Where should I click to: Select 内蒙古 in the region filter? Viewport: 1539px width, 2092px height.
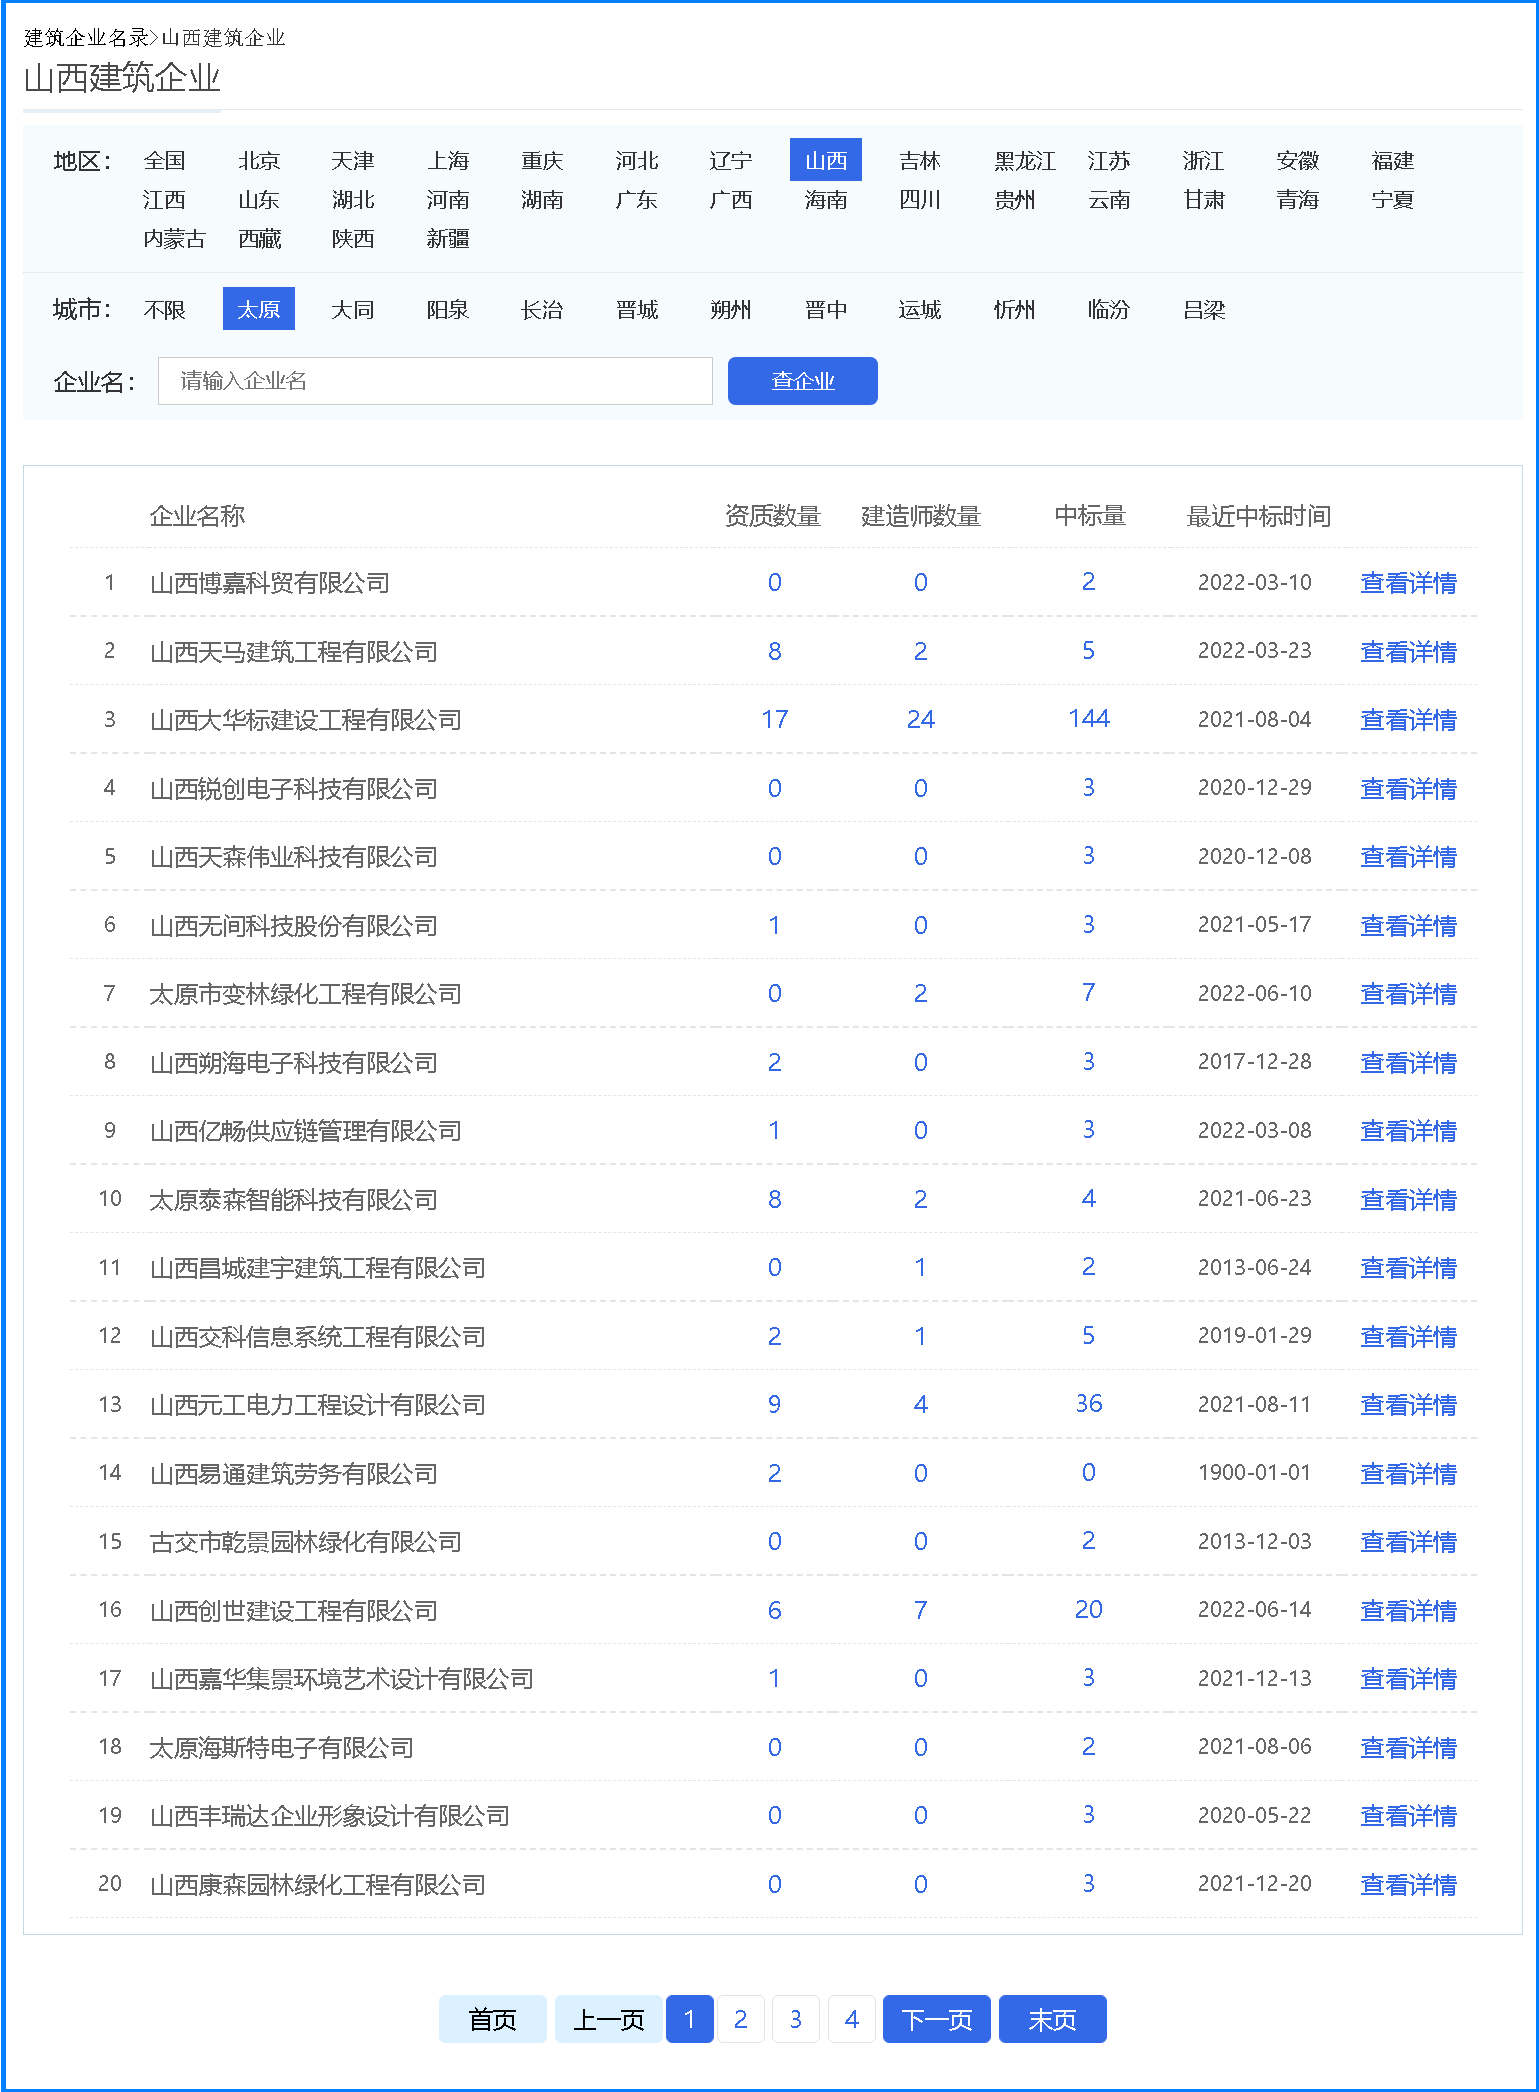[x=174, y=239]
